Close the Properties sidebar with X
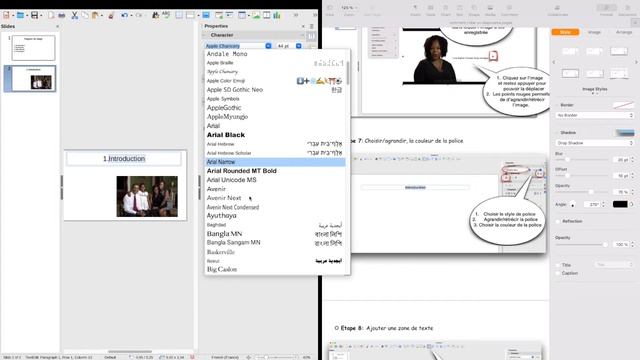 coord(303,26)
